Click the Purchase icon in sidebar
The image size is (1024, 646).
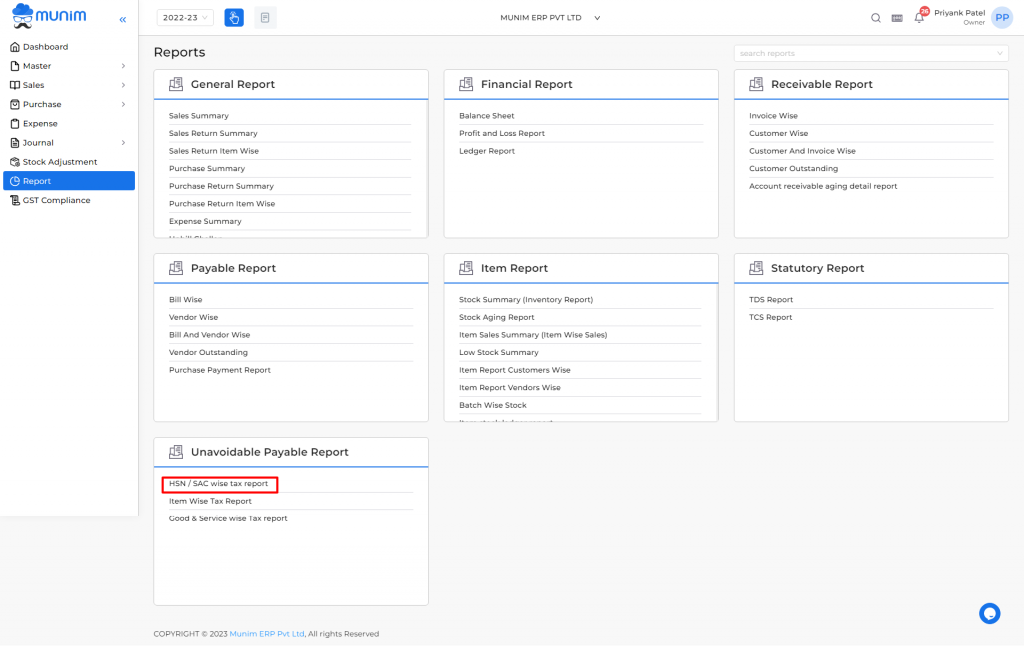(15, 105)
